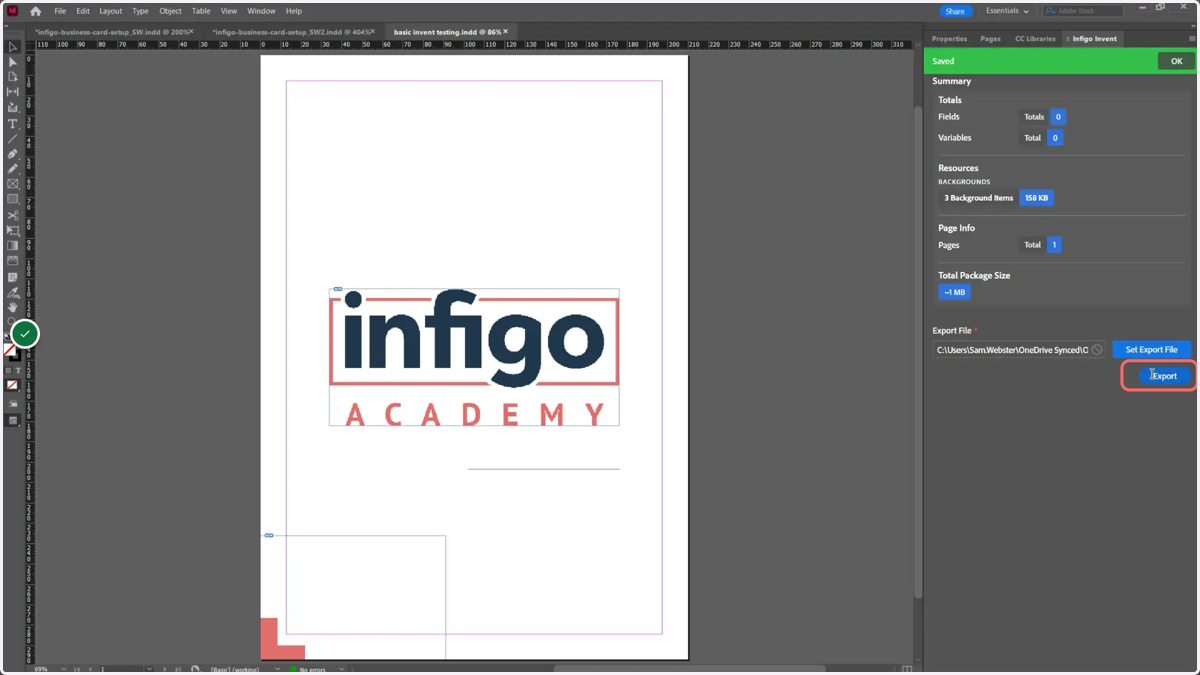Open the Window menu
Viewport: 1200px width, 675px height.
tap(261, 11)
